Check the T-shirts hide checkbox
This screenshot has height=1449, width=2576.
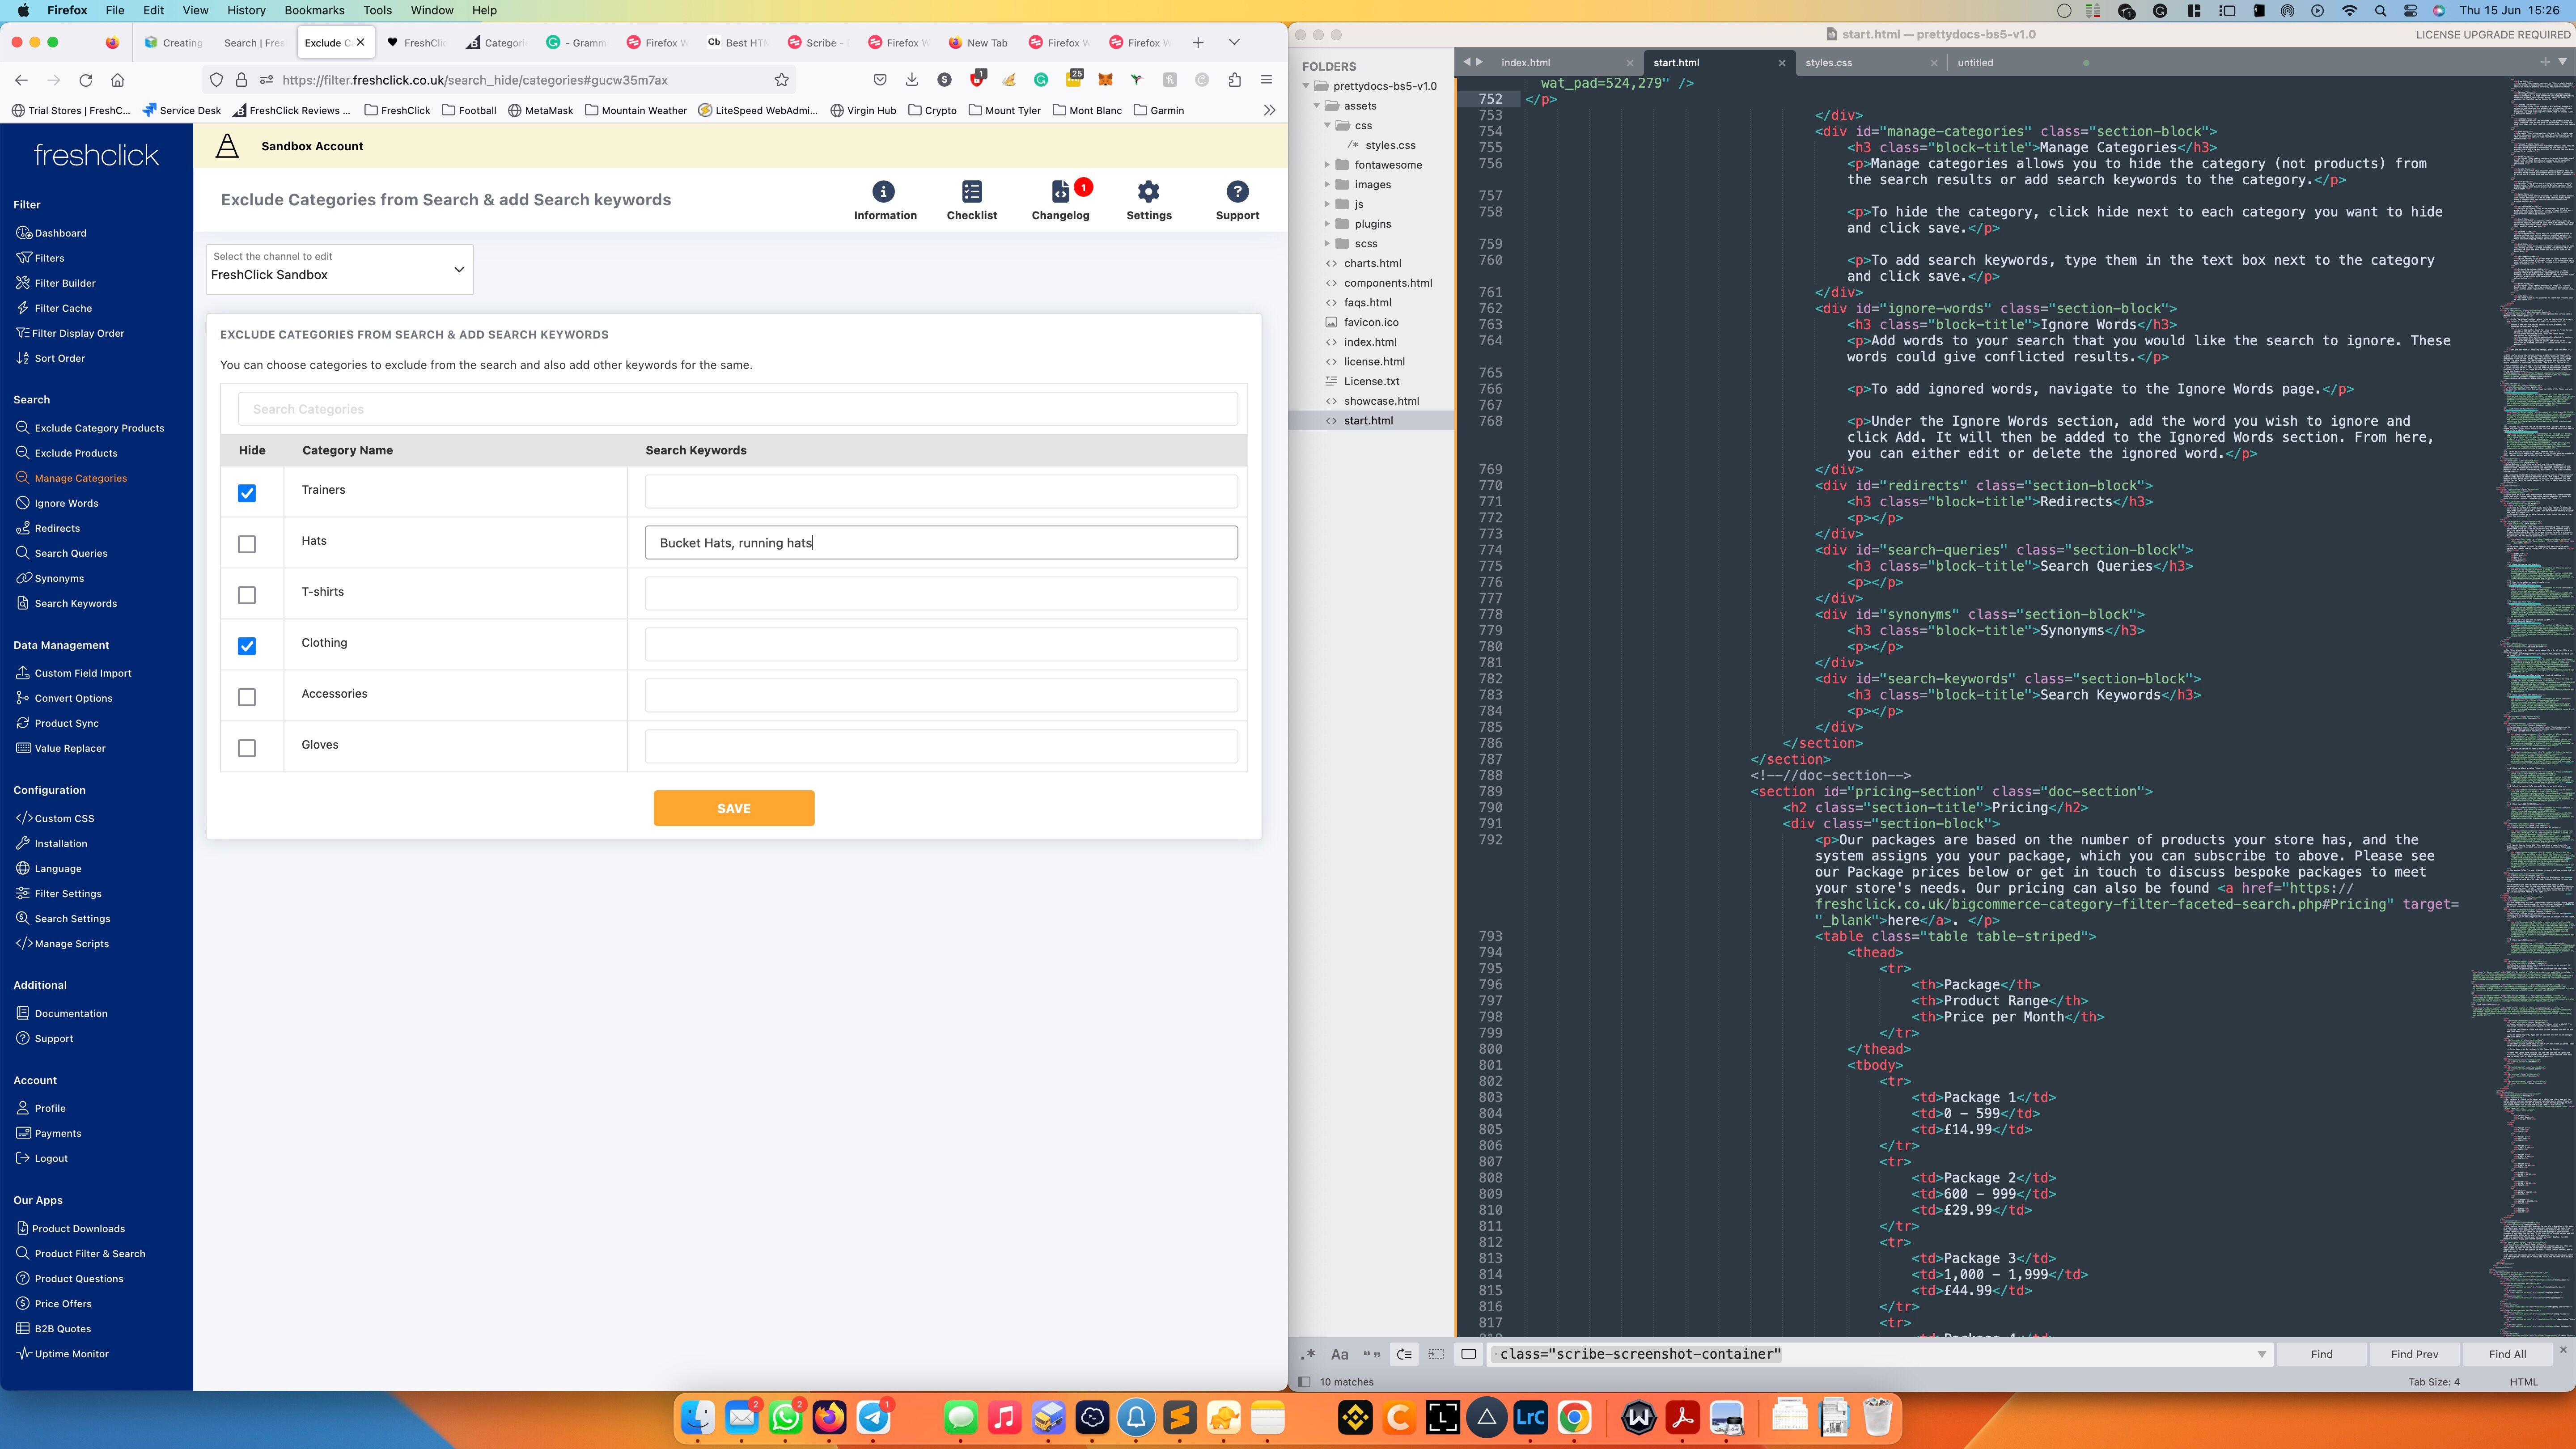tap(247, 595)
